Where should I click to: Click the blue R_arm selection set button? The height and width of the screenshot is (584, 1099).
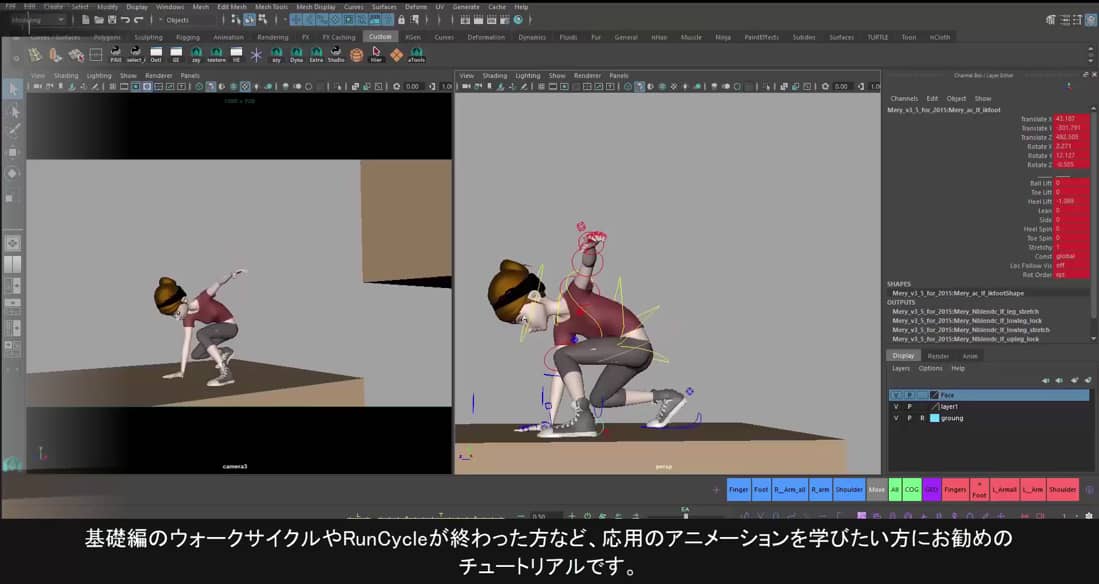820,489
